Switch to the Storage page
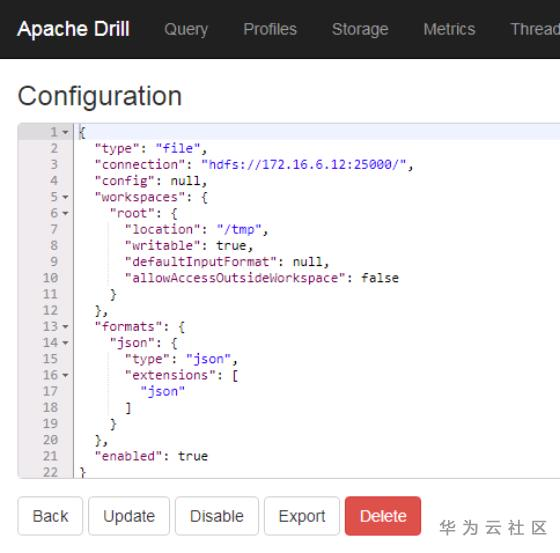Viewport: 560px width, 553px height. pyautogui.click(x=360, y=29)
